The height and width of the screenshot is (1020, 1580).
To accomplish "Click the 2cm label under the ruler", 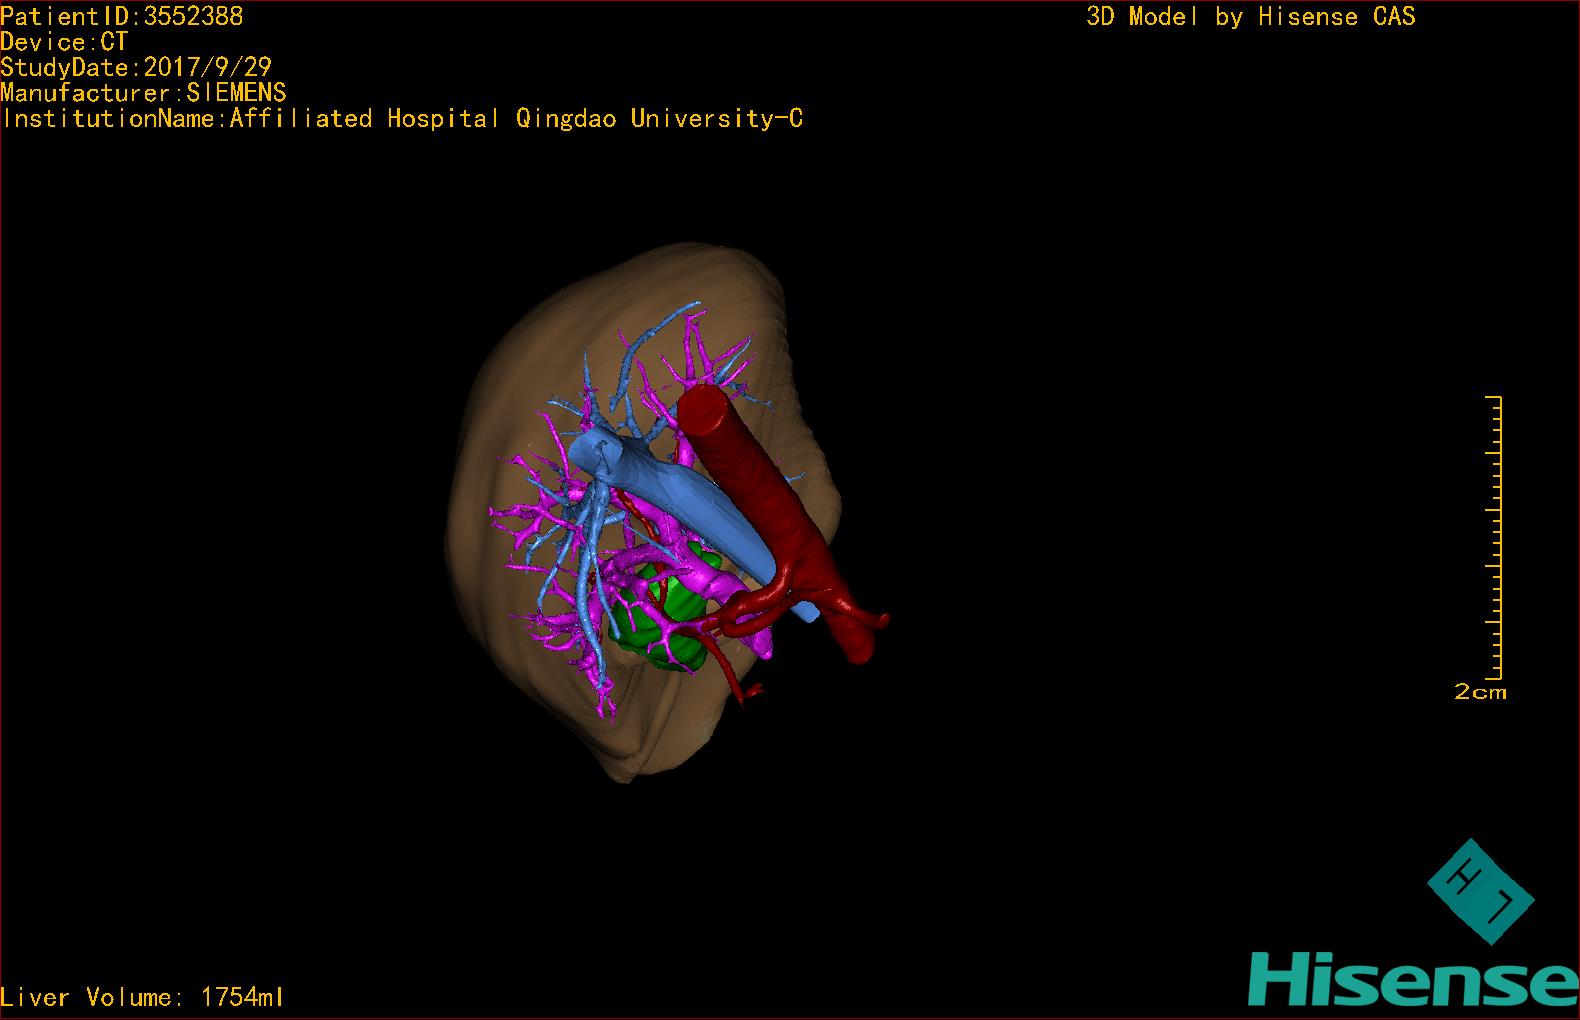I will (1479, 692).
